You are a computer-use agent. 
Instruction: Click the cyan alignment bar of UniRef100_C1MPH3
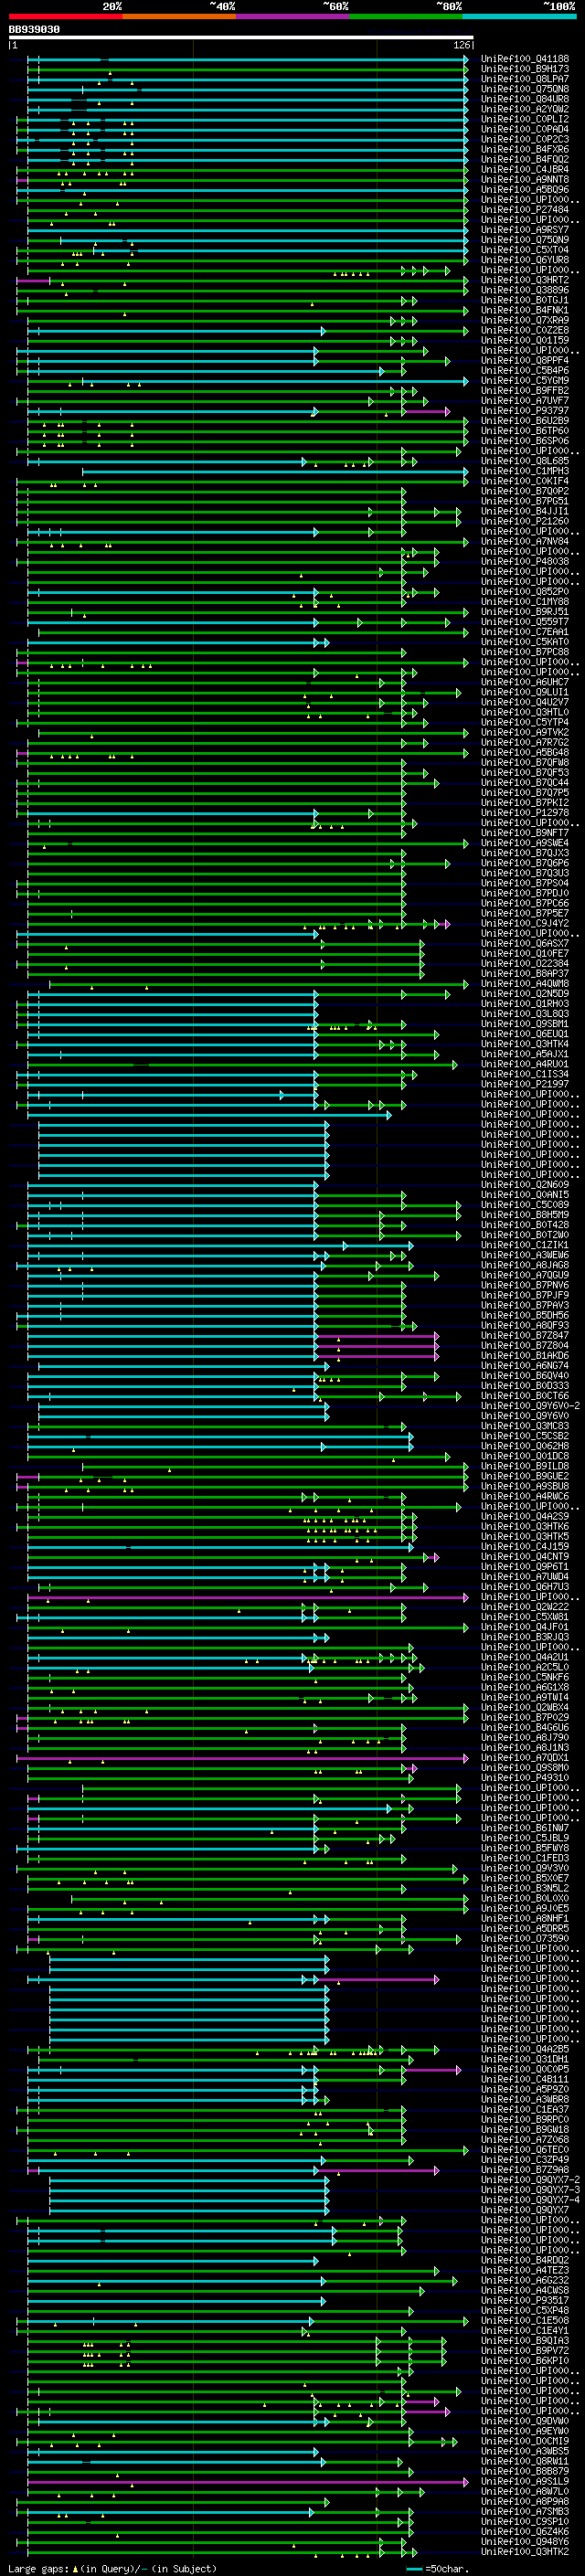click(x=275, y=471)
